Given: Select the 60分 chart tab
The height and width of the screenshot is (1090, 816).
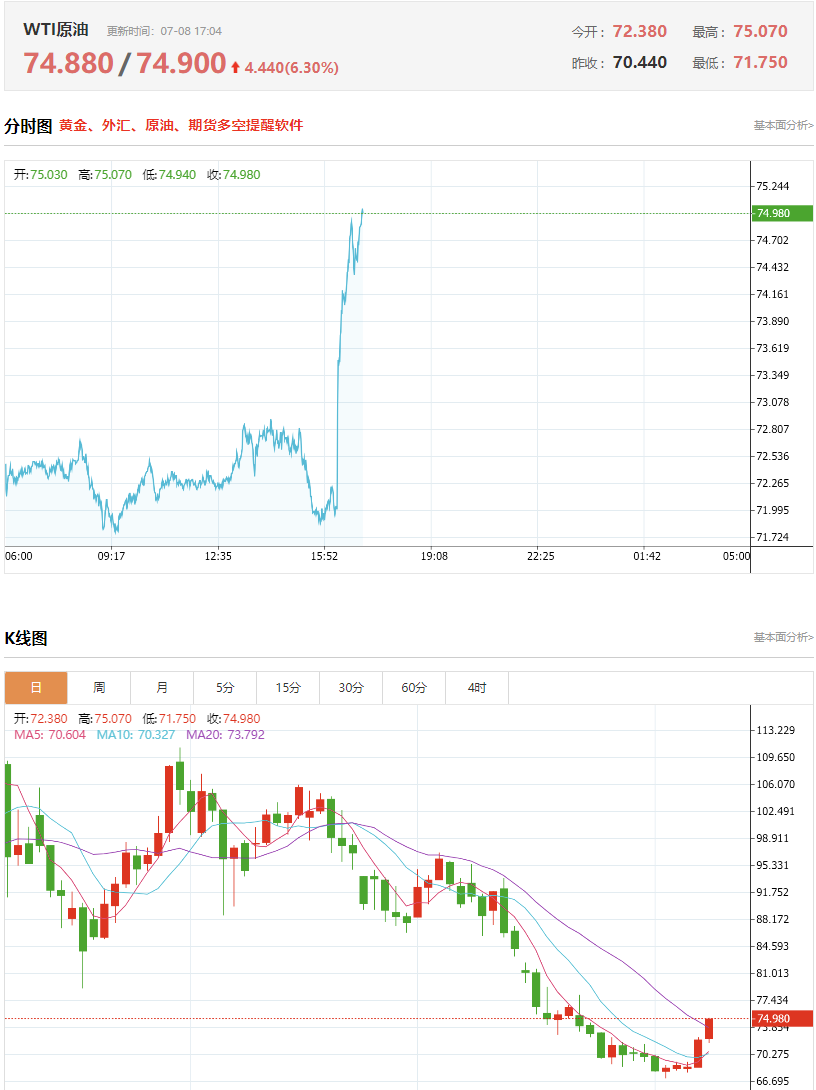Looking at the screenshot, I should point(414,688).
